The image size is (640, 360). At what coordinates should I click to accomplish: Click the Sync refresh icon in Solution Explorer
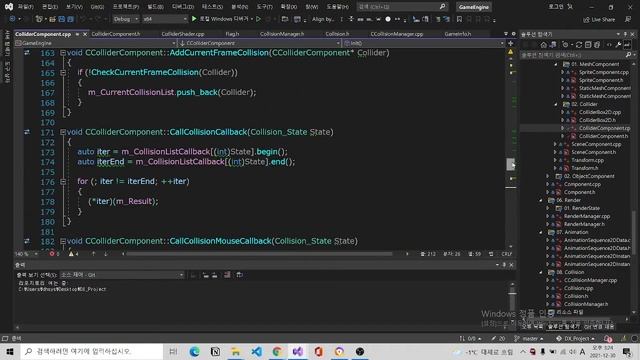pos(578,44)
